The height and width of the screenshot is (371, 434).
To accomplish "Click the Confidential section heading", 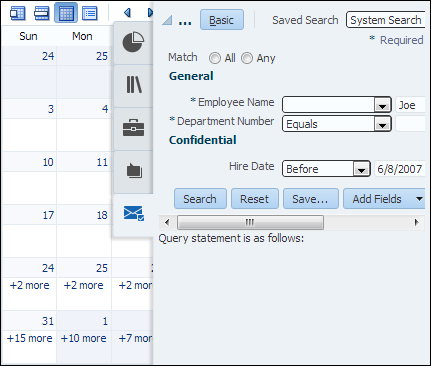I will click(x=203, y=140).
